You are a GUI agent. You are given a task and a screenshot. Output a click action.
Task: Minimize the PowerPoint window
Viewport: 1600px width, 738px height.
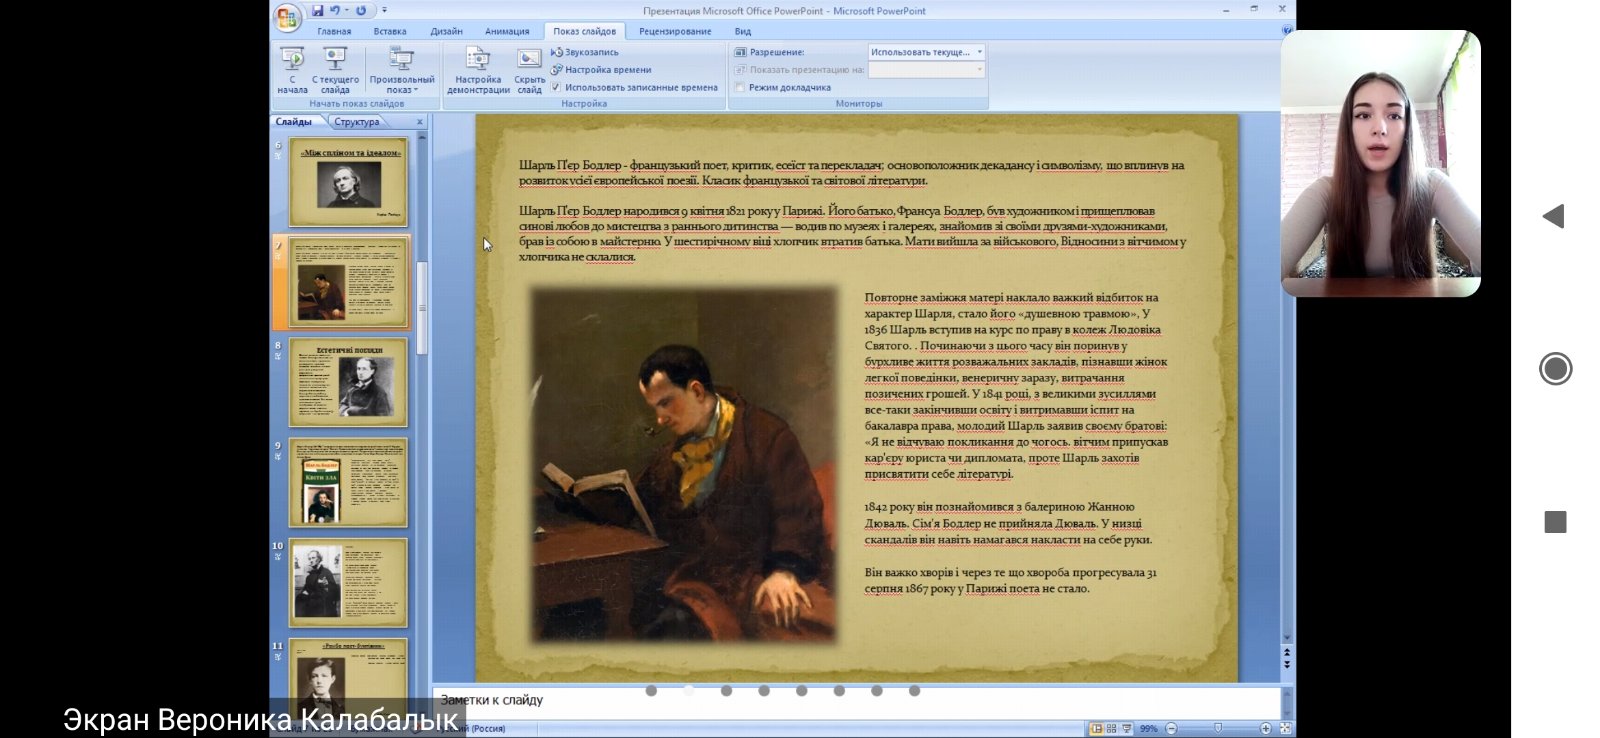click(x=1226, y=10)
